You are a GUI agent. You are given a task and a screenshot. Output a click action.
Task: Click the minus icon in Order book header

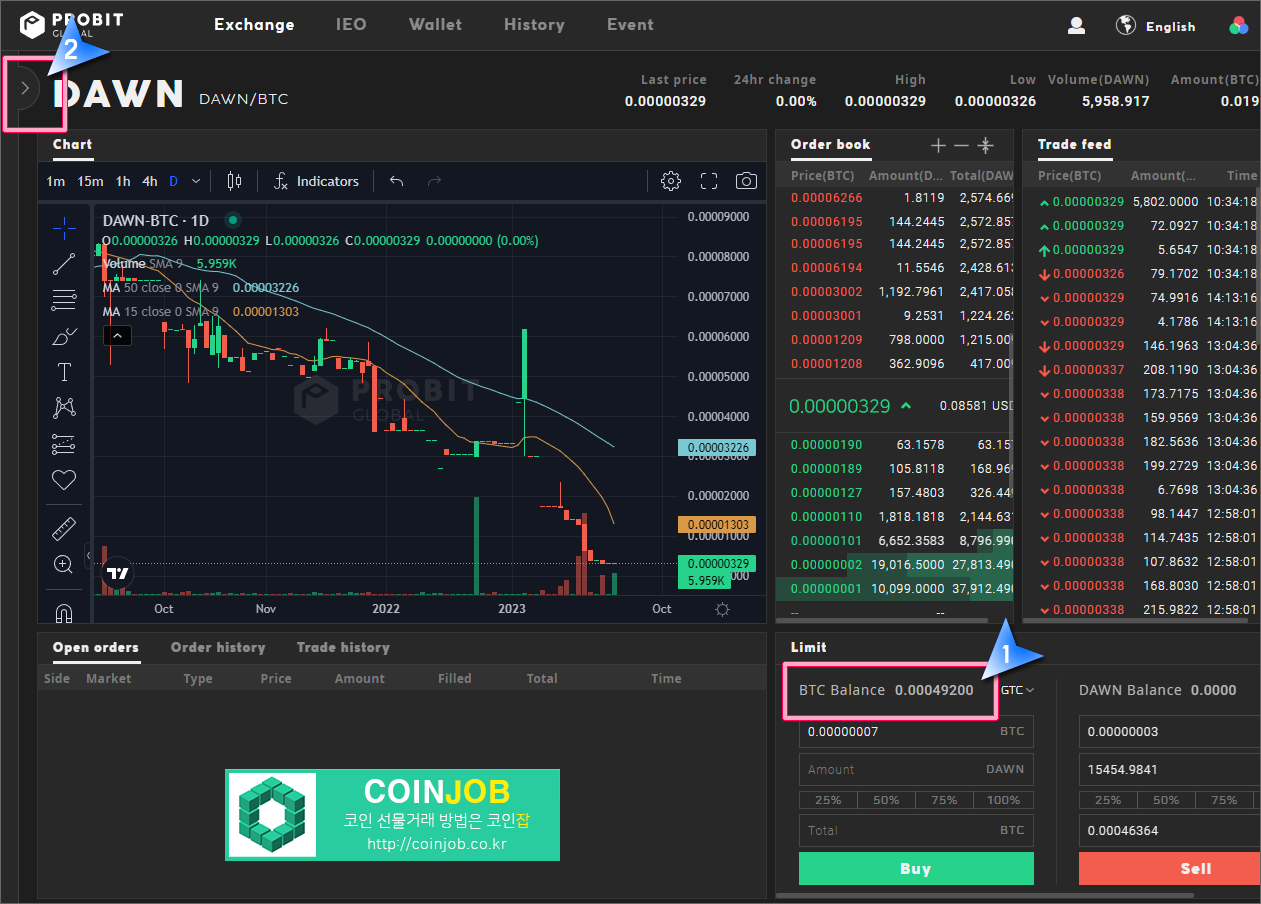[x=961, y=146]
